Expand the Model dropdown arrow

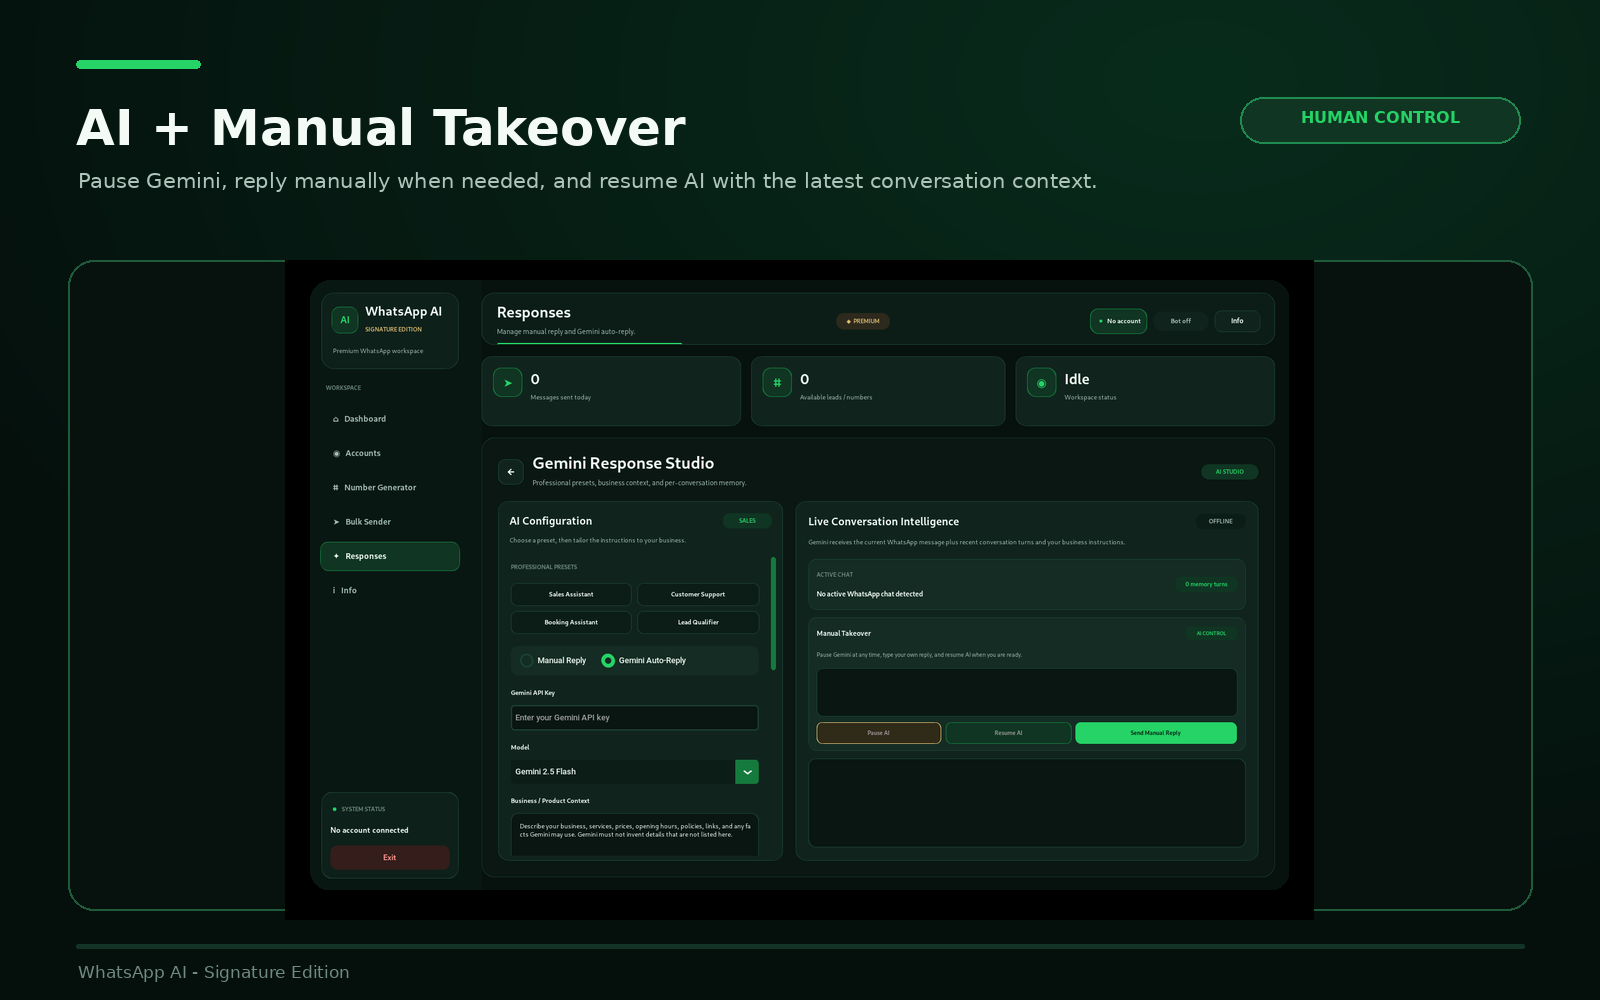pos(747,772)
